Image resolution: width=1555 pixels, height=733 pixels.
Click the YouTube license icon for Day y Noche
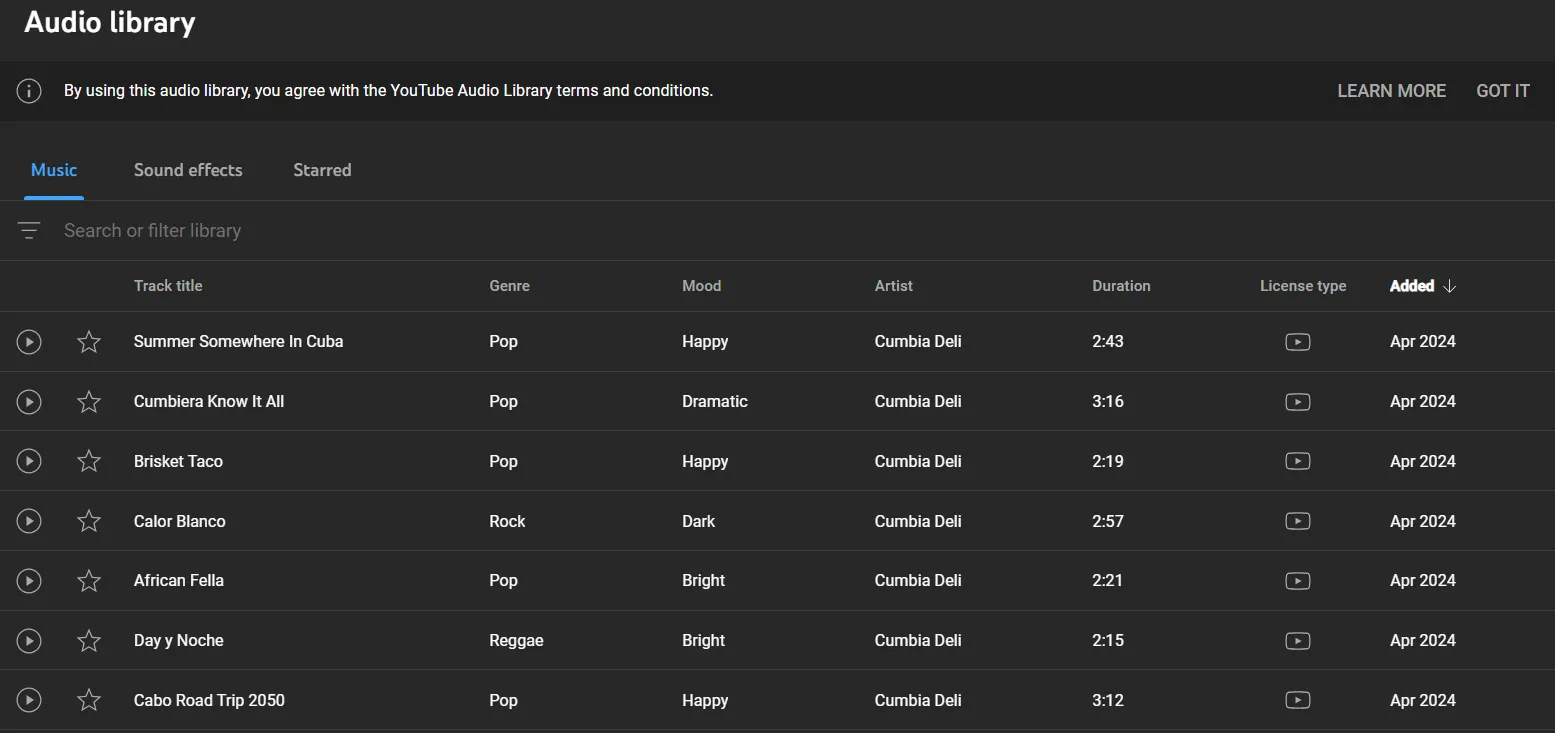pyautogui.click(x=1297, y=641)
